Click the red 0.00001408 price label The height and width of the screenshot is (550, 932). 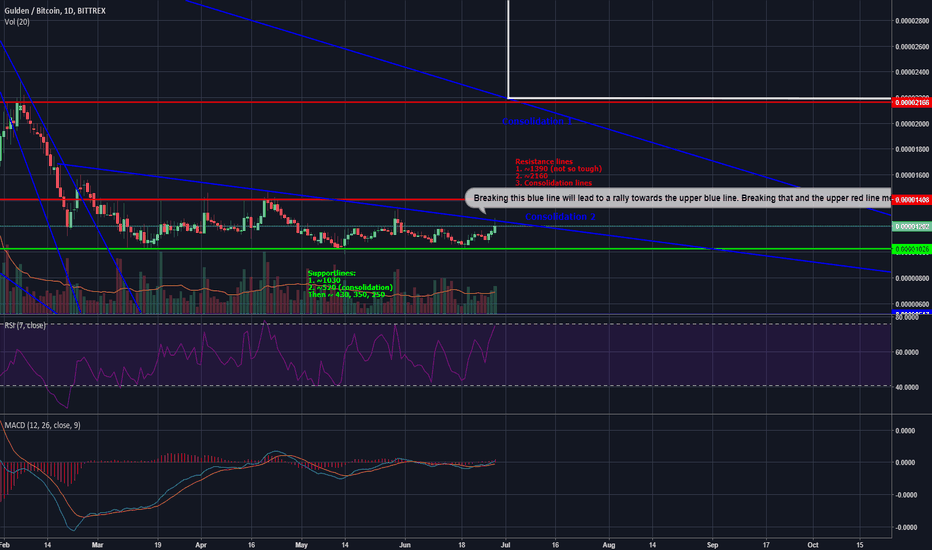click(x=911, y=200)
